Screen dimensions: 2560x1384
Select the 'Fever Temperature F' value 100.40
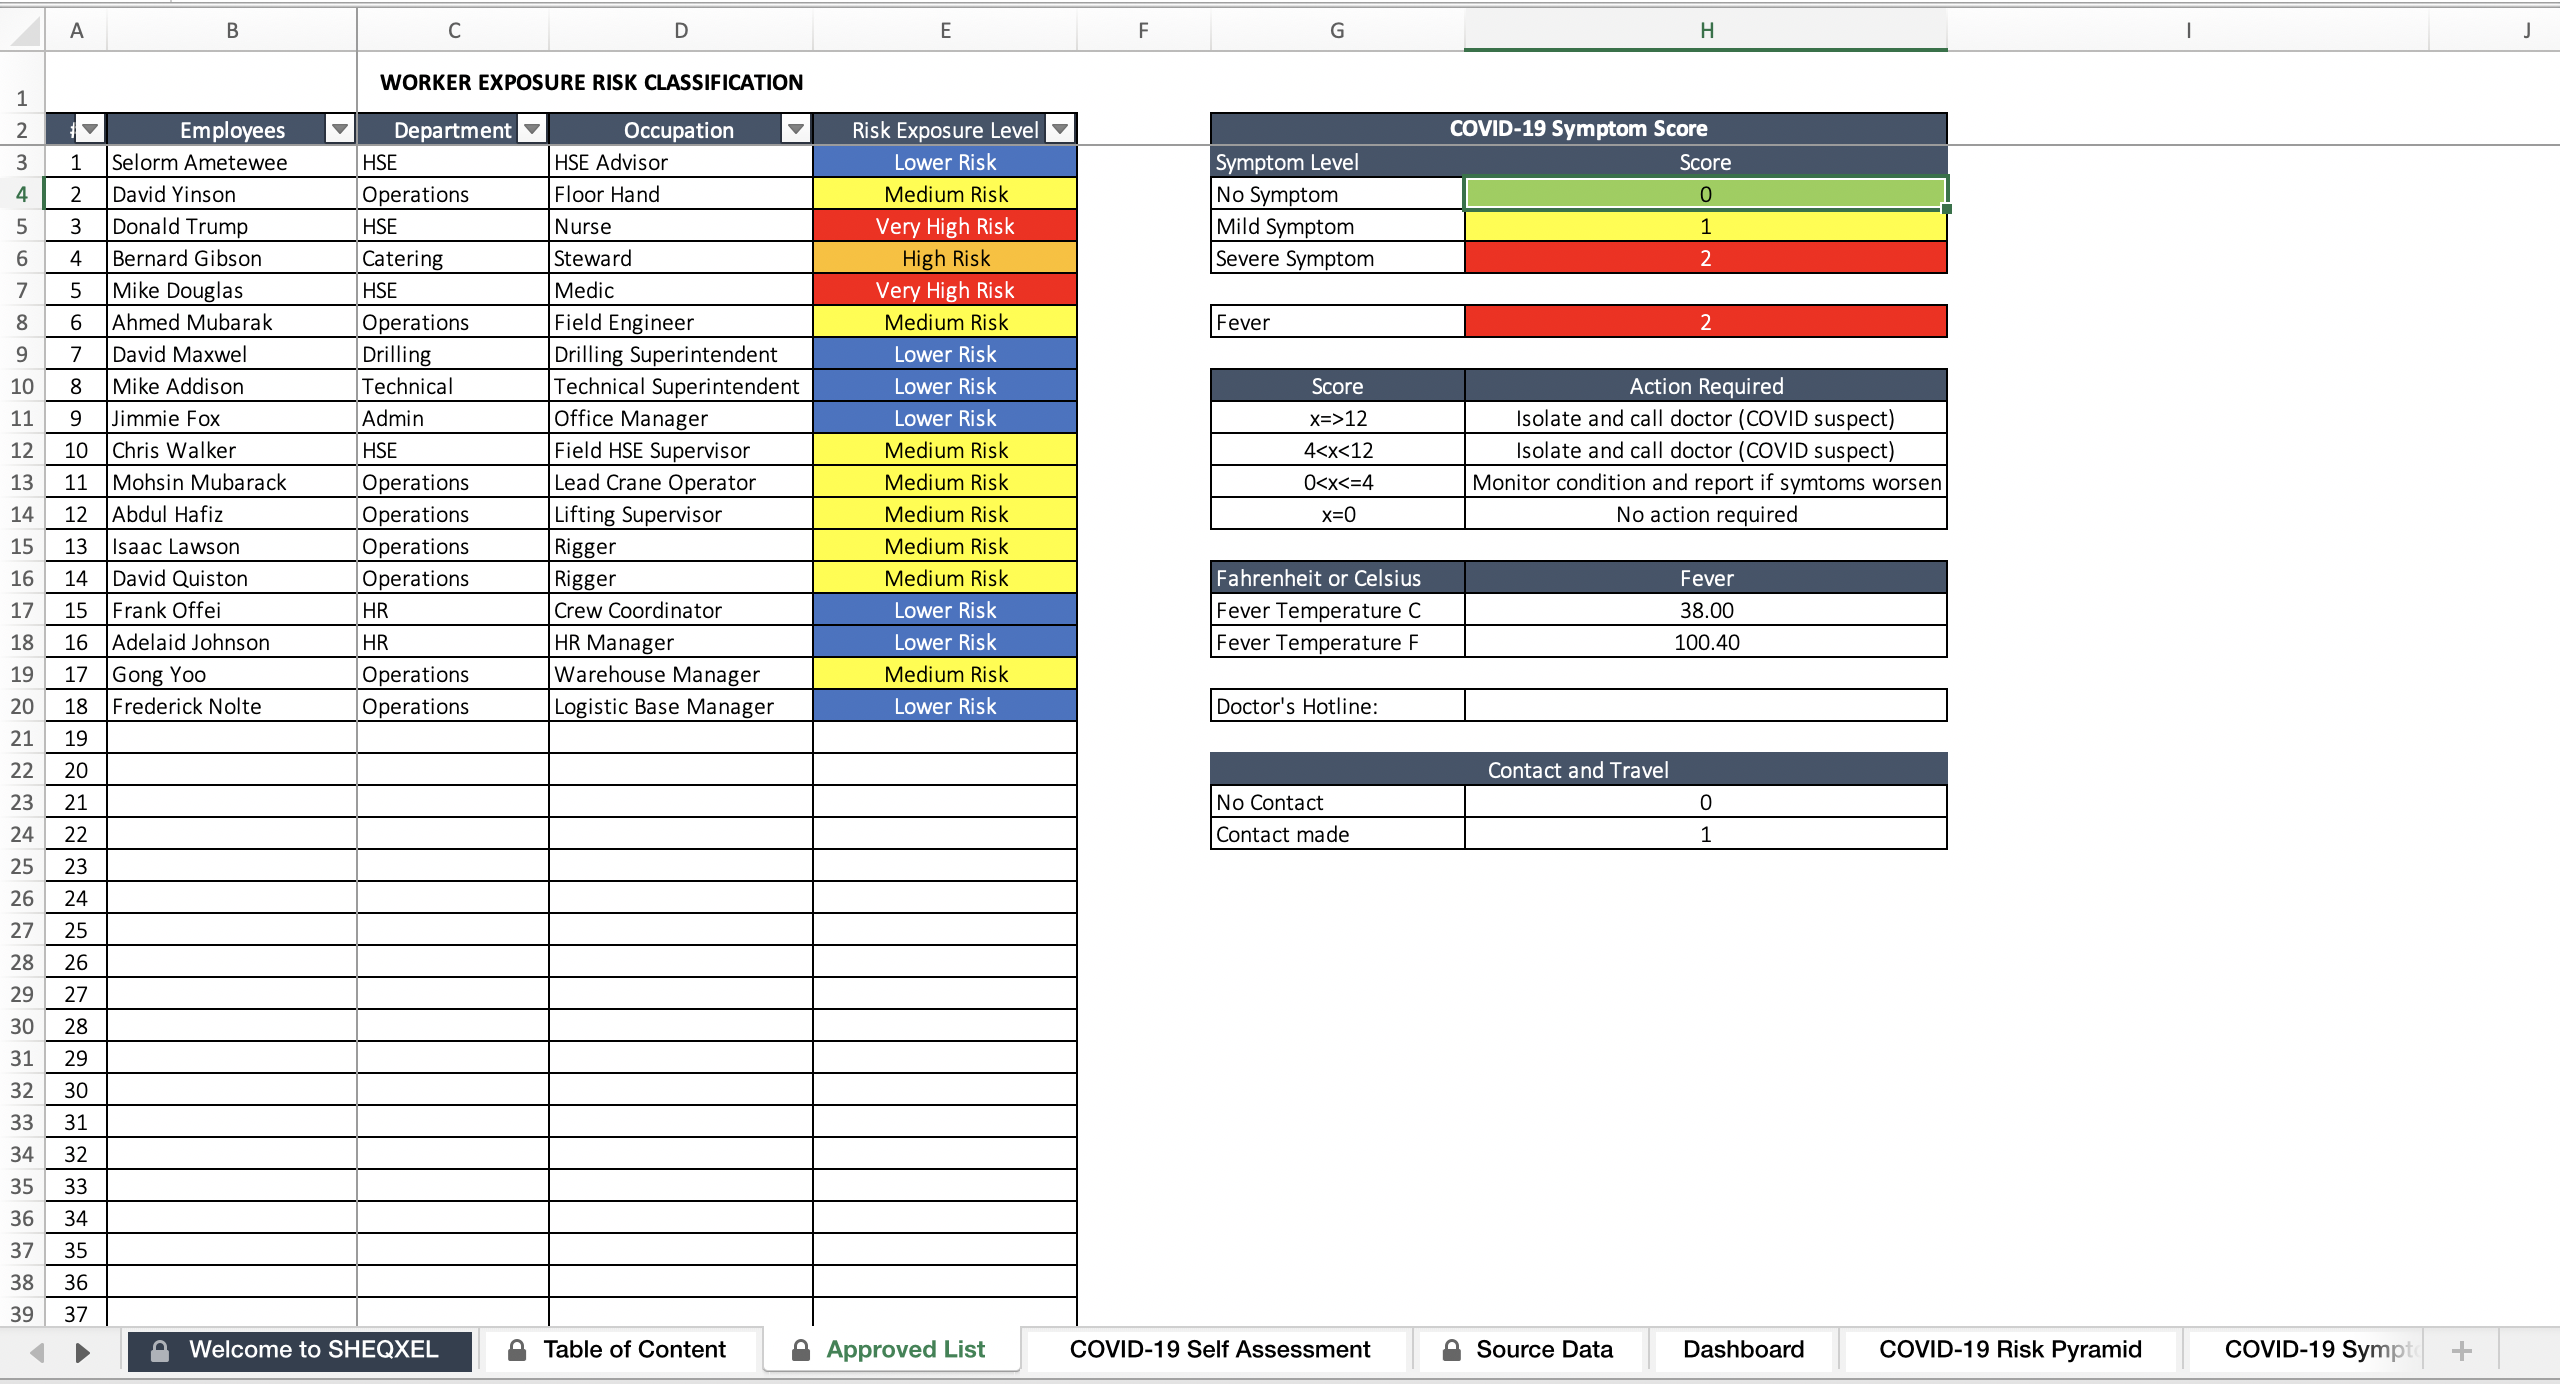pyautogui.click(x=1706, y=642)
